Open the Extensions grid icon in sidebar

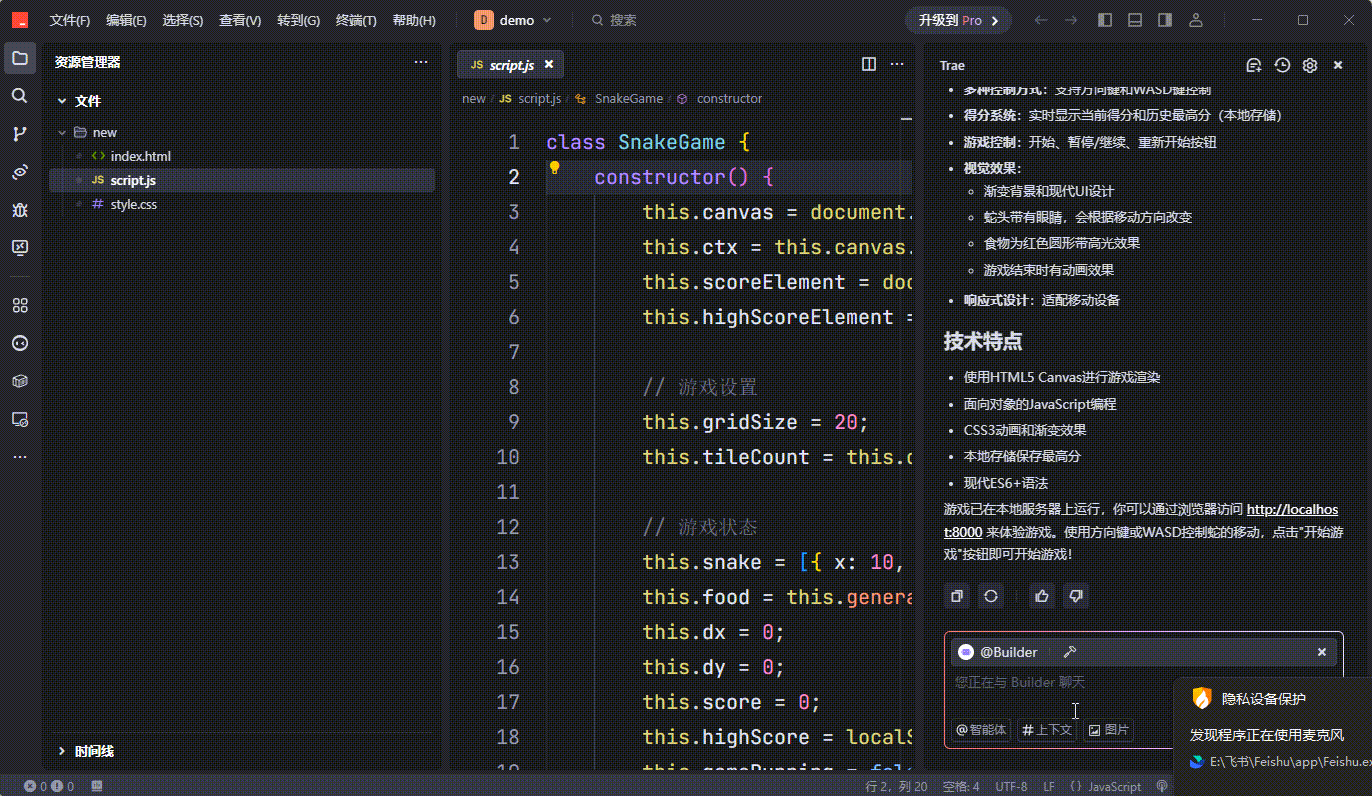point(19,305)
